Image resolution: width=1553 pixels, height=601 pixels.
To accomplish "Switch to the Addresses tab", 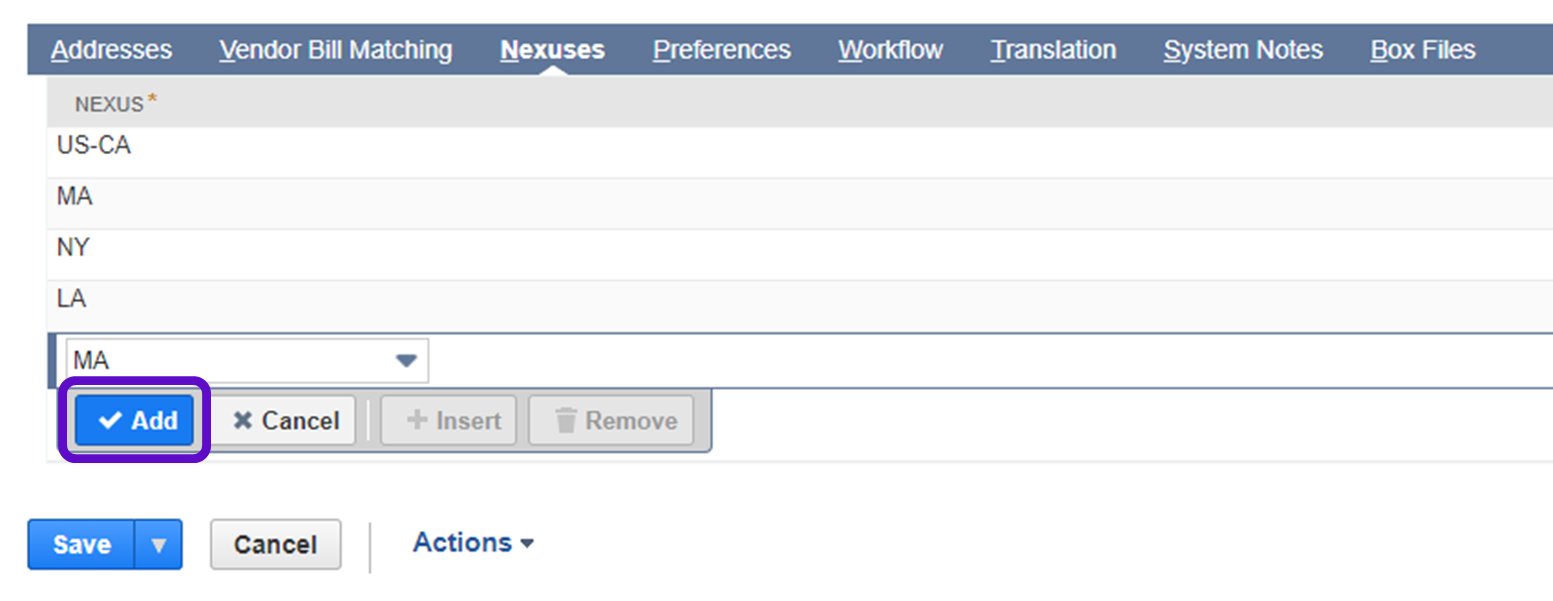I will tap(111, 50).
